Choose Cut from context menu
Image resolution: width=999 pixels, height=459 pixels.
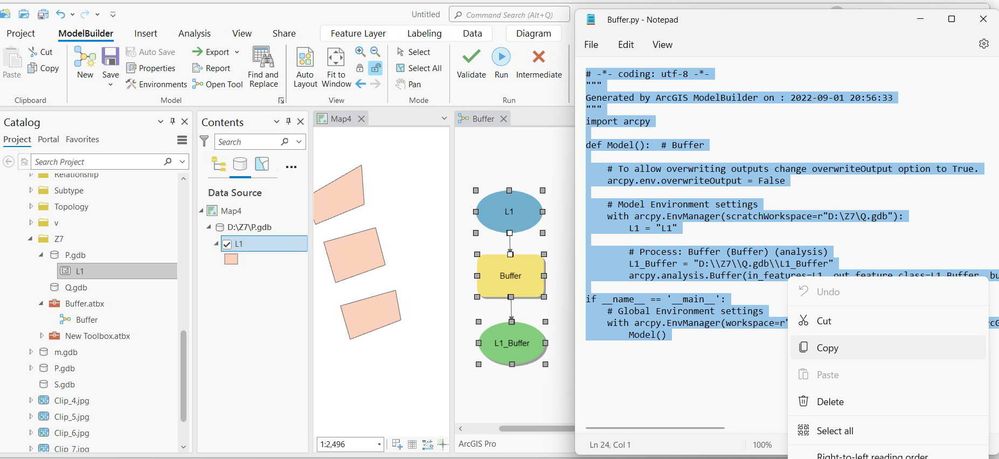[x=888, y=321]
